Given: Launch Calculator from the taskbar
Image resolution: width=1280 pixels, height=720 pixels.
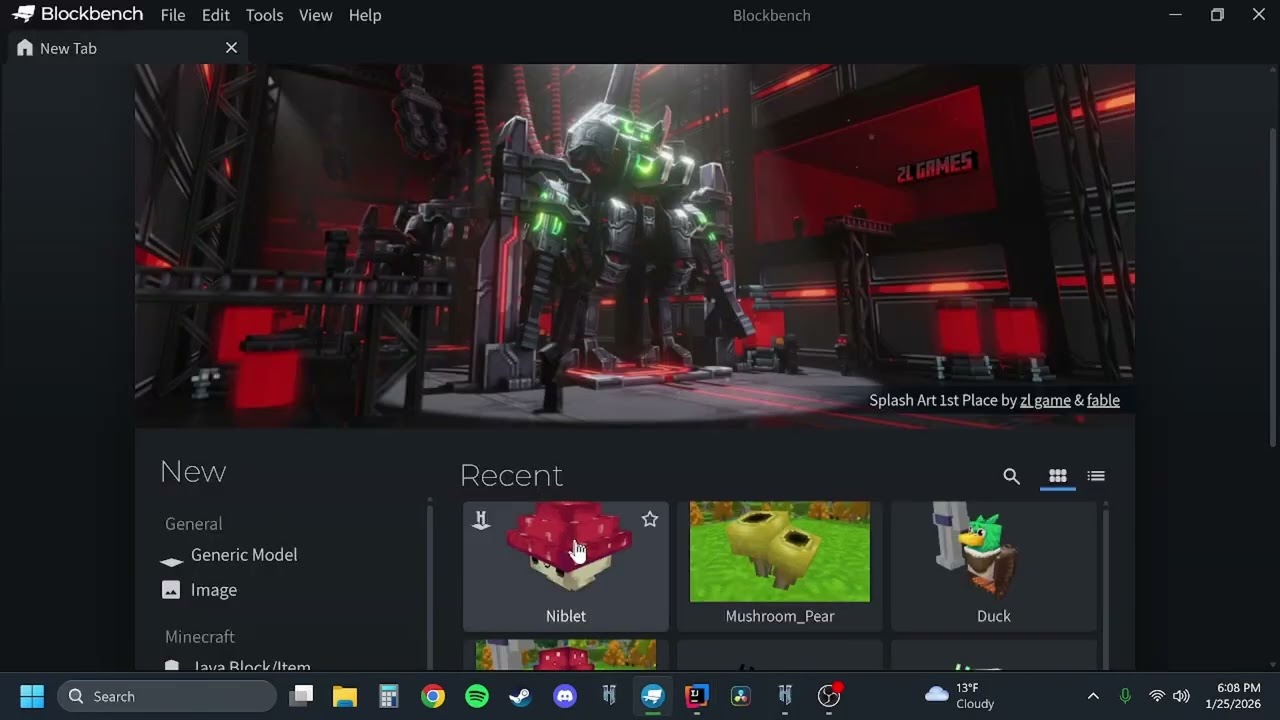Looking at the screenshot, I should 389,696.
